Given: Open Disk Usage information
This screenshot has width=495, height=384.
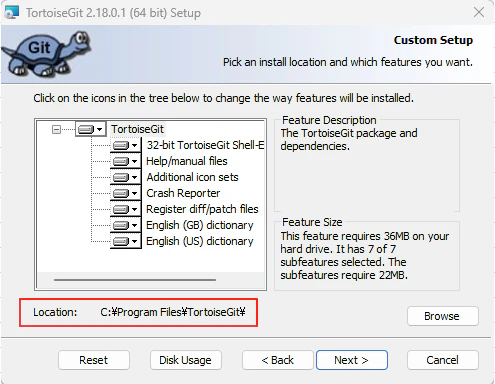Looking at the screenshot, I should click(186, 360).
